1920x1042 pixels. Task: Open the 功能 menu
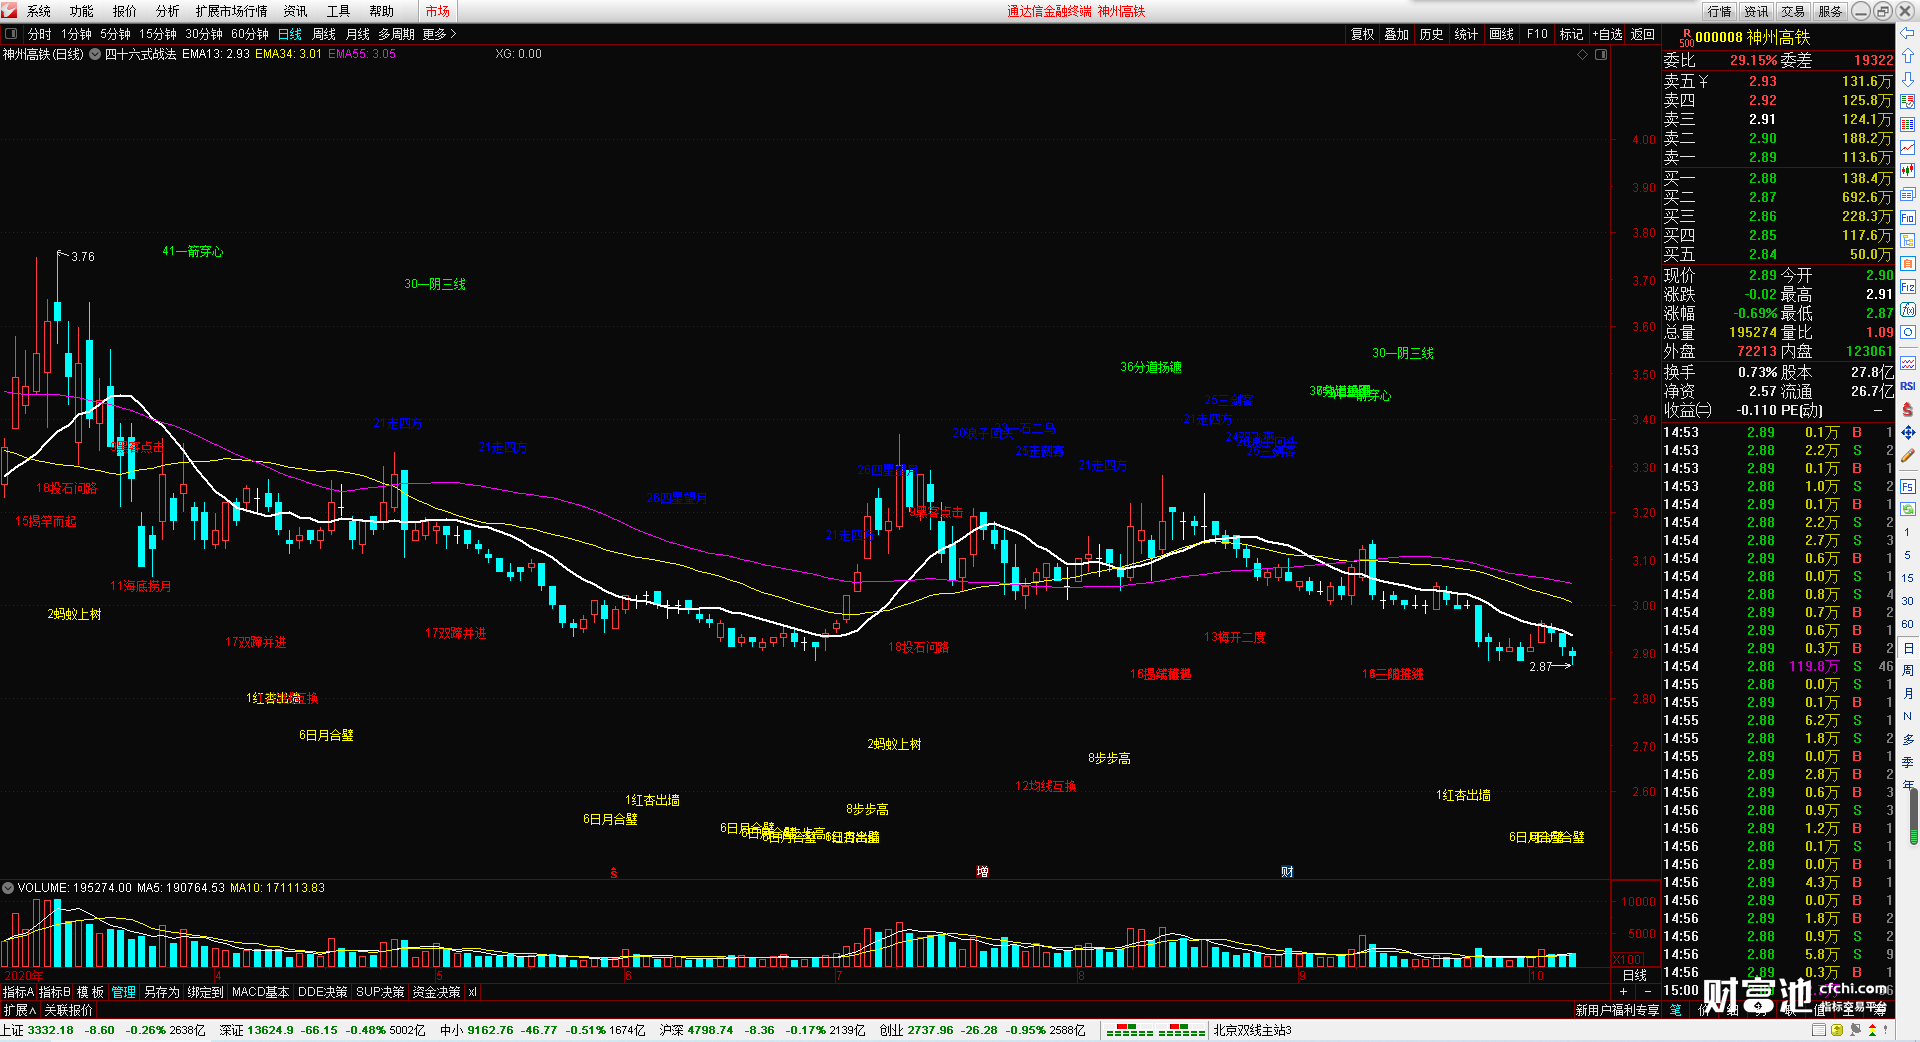click(82, 11)
